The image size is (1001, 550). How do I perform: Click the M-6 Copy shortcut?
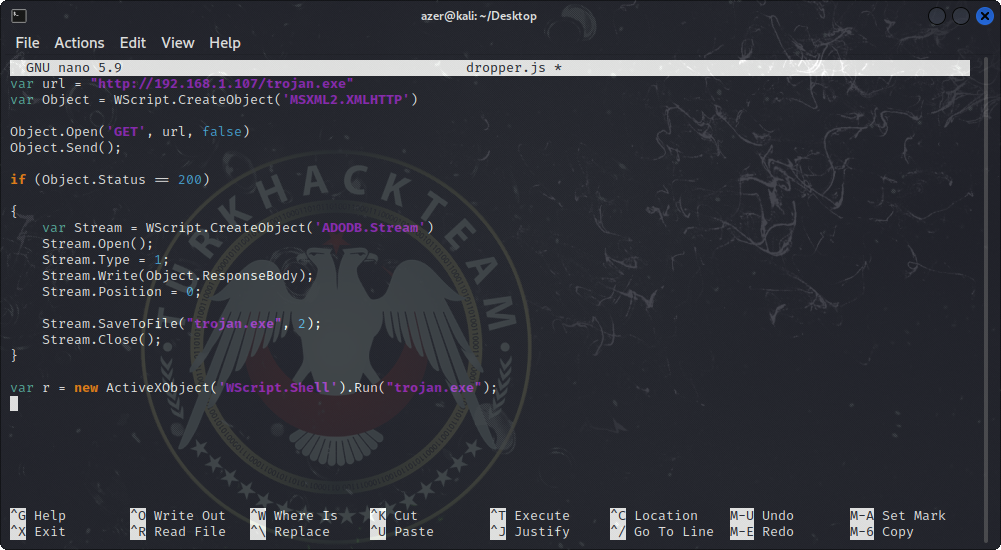tap(882, 531)
